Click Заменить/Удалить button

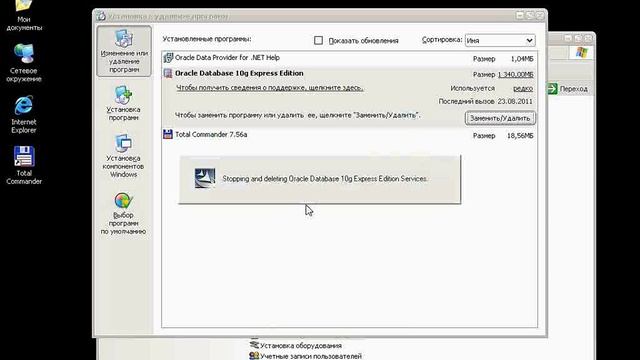click(500, 118)
